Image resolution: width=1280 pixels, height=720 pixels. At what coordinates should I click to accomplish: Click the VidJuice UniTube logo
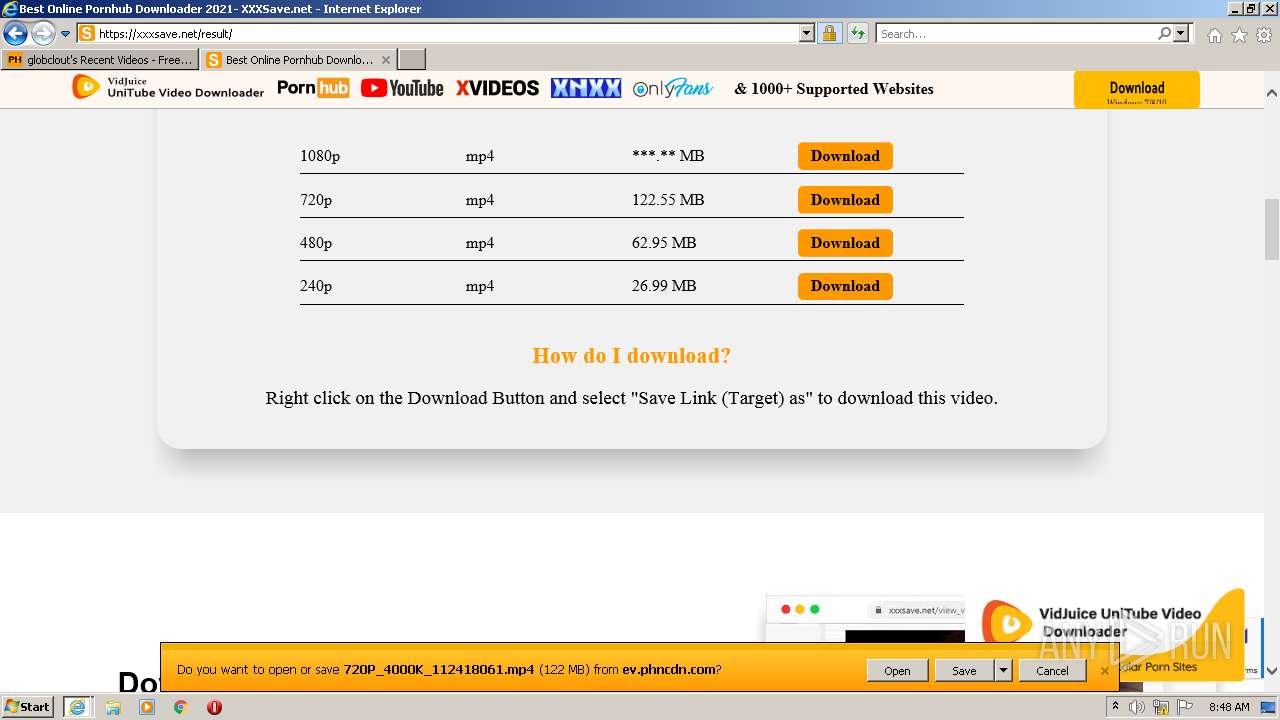click(168, 88)
